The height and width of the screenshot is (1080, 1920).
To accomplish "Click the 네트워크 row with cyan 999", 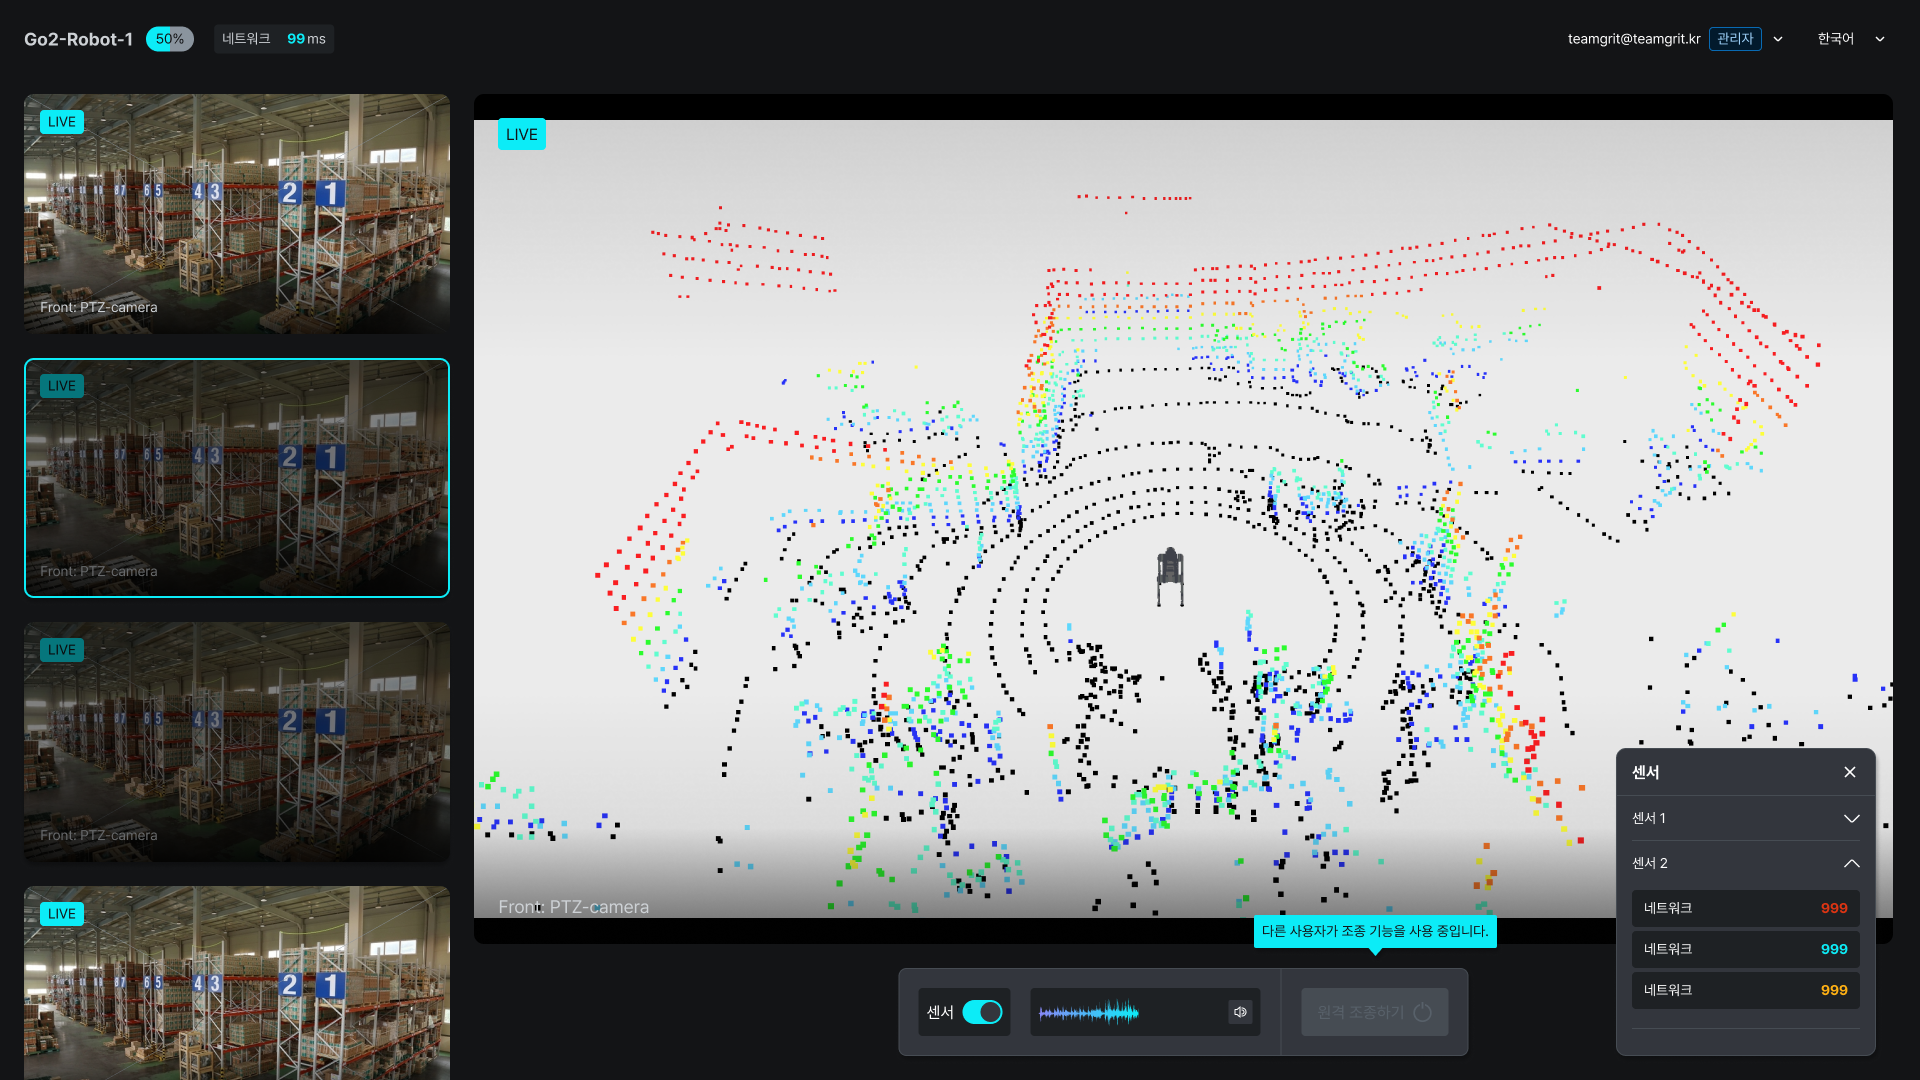I will (1745, 949).
